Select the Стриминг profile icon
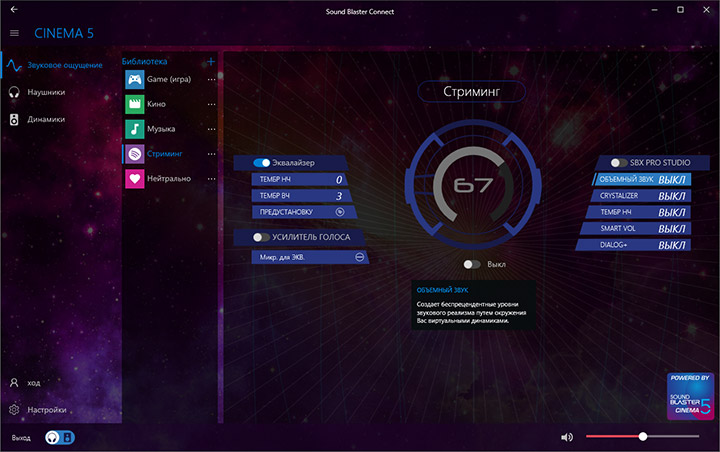This screenshot has height=452, width=720. 135,154
